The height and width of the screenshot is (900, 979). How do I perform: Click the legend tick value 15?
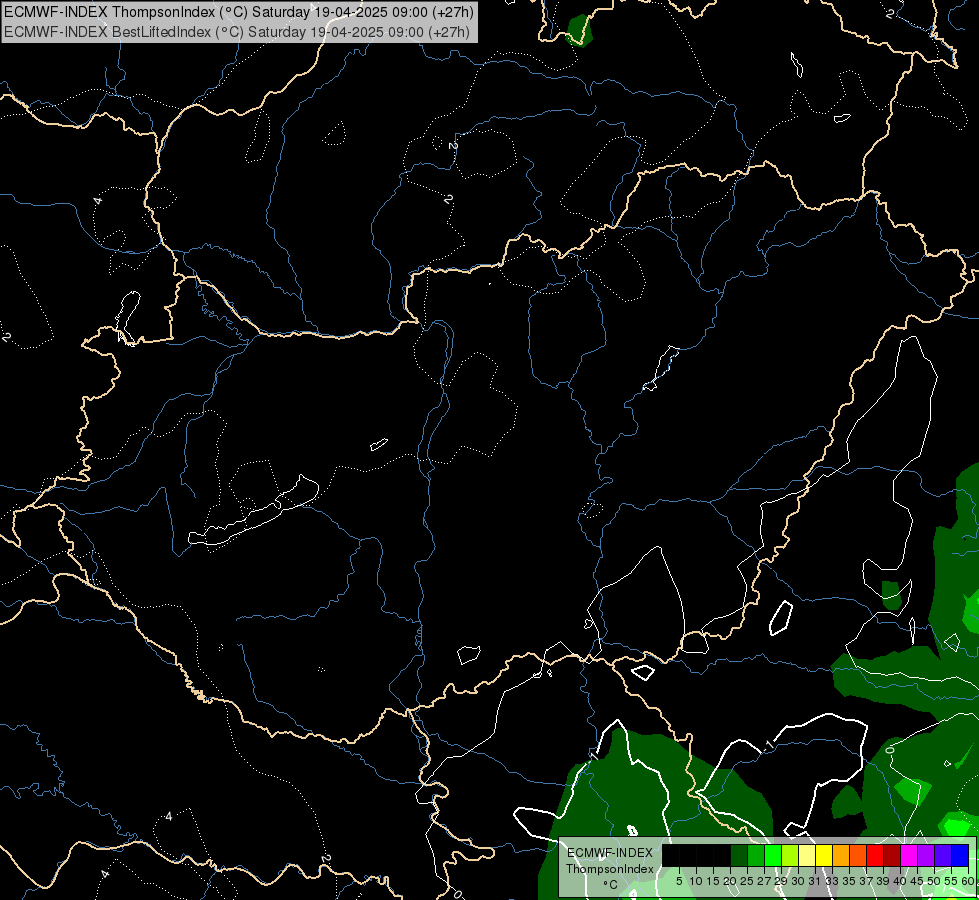point(713,881)
